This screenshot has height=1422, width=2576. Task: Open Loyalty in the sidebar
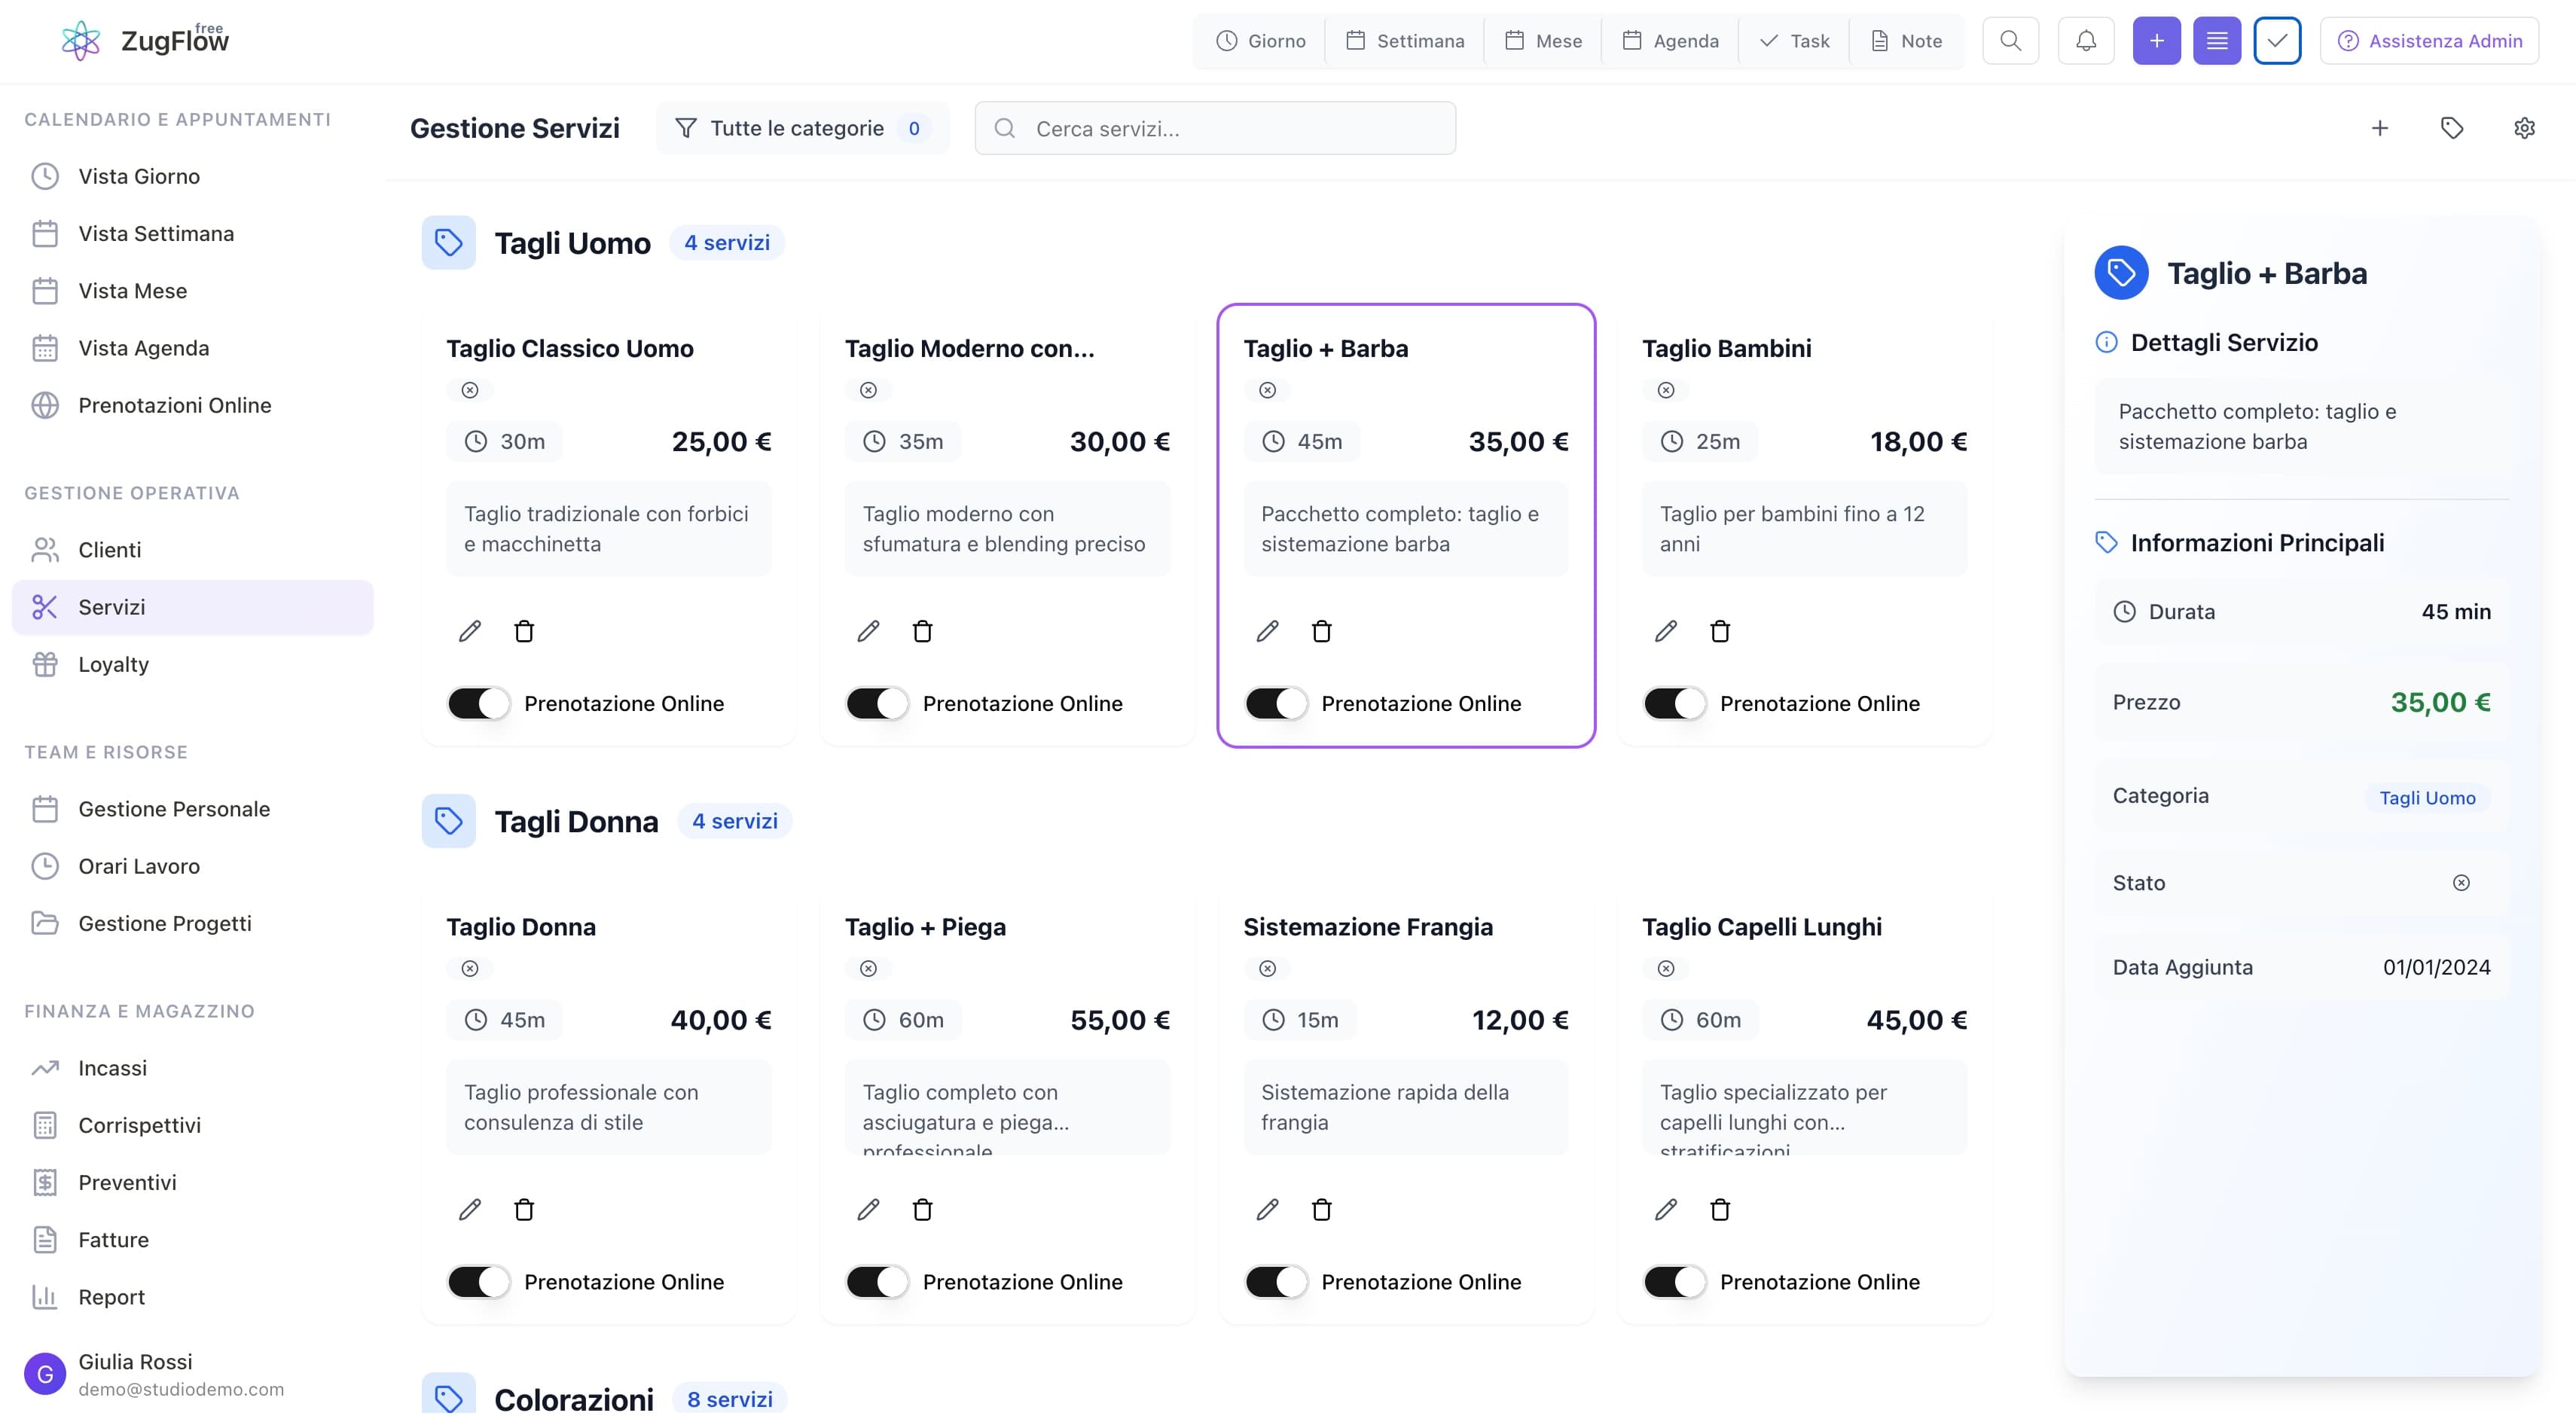click(113, 664)
